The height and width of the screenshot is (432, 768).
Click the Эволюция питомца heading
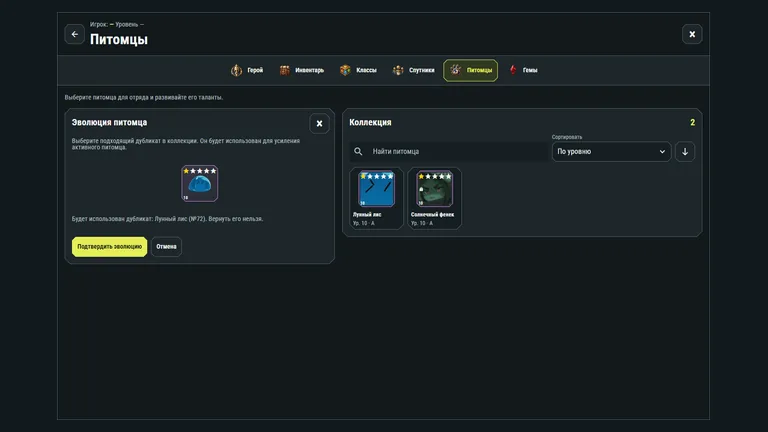pyautogui.click(x=109, y=122)
